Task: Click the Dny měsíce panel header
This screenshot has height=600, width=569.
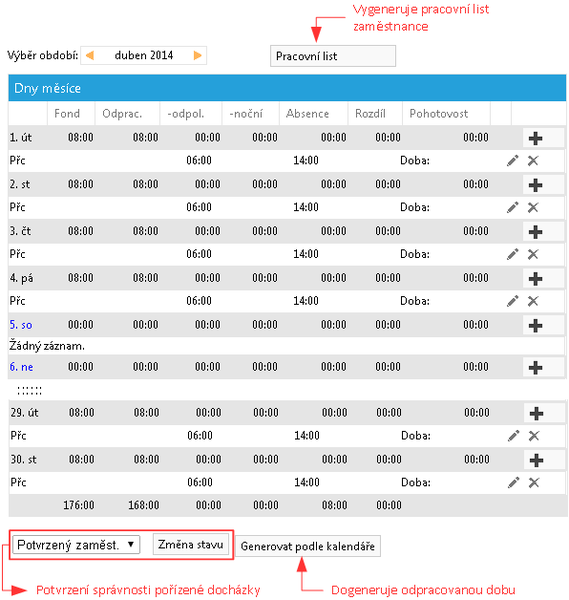Action: click(287, 88)
